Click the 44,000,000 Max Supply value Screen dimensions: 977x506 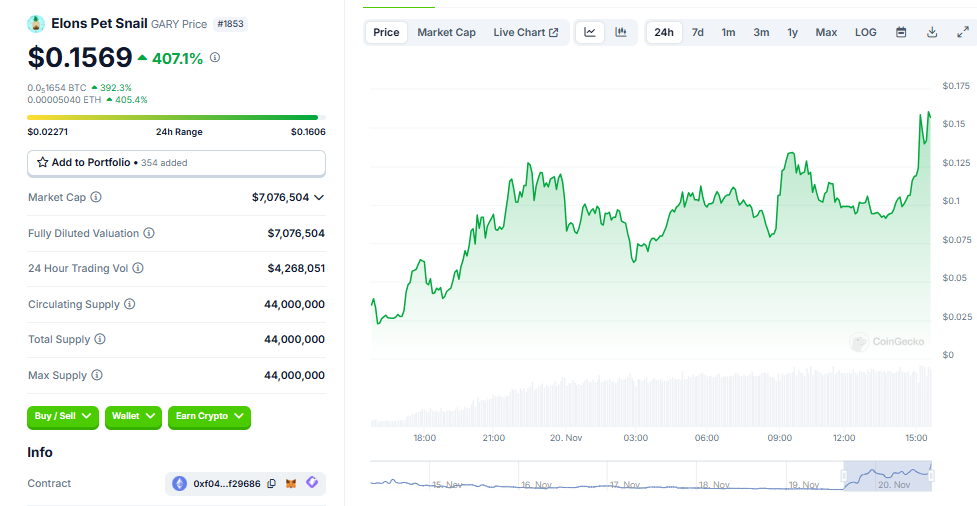(294, 375)
